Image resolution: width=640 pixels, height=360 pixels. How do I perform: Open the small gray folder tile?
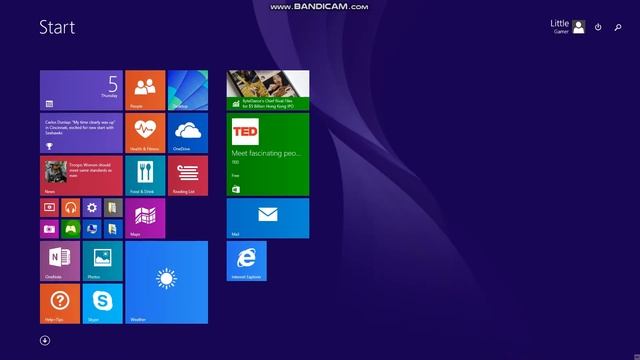coord(113,208)
